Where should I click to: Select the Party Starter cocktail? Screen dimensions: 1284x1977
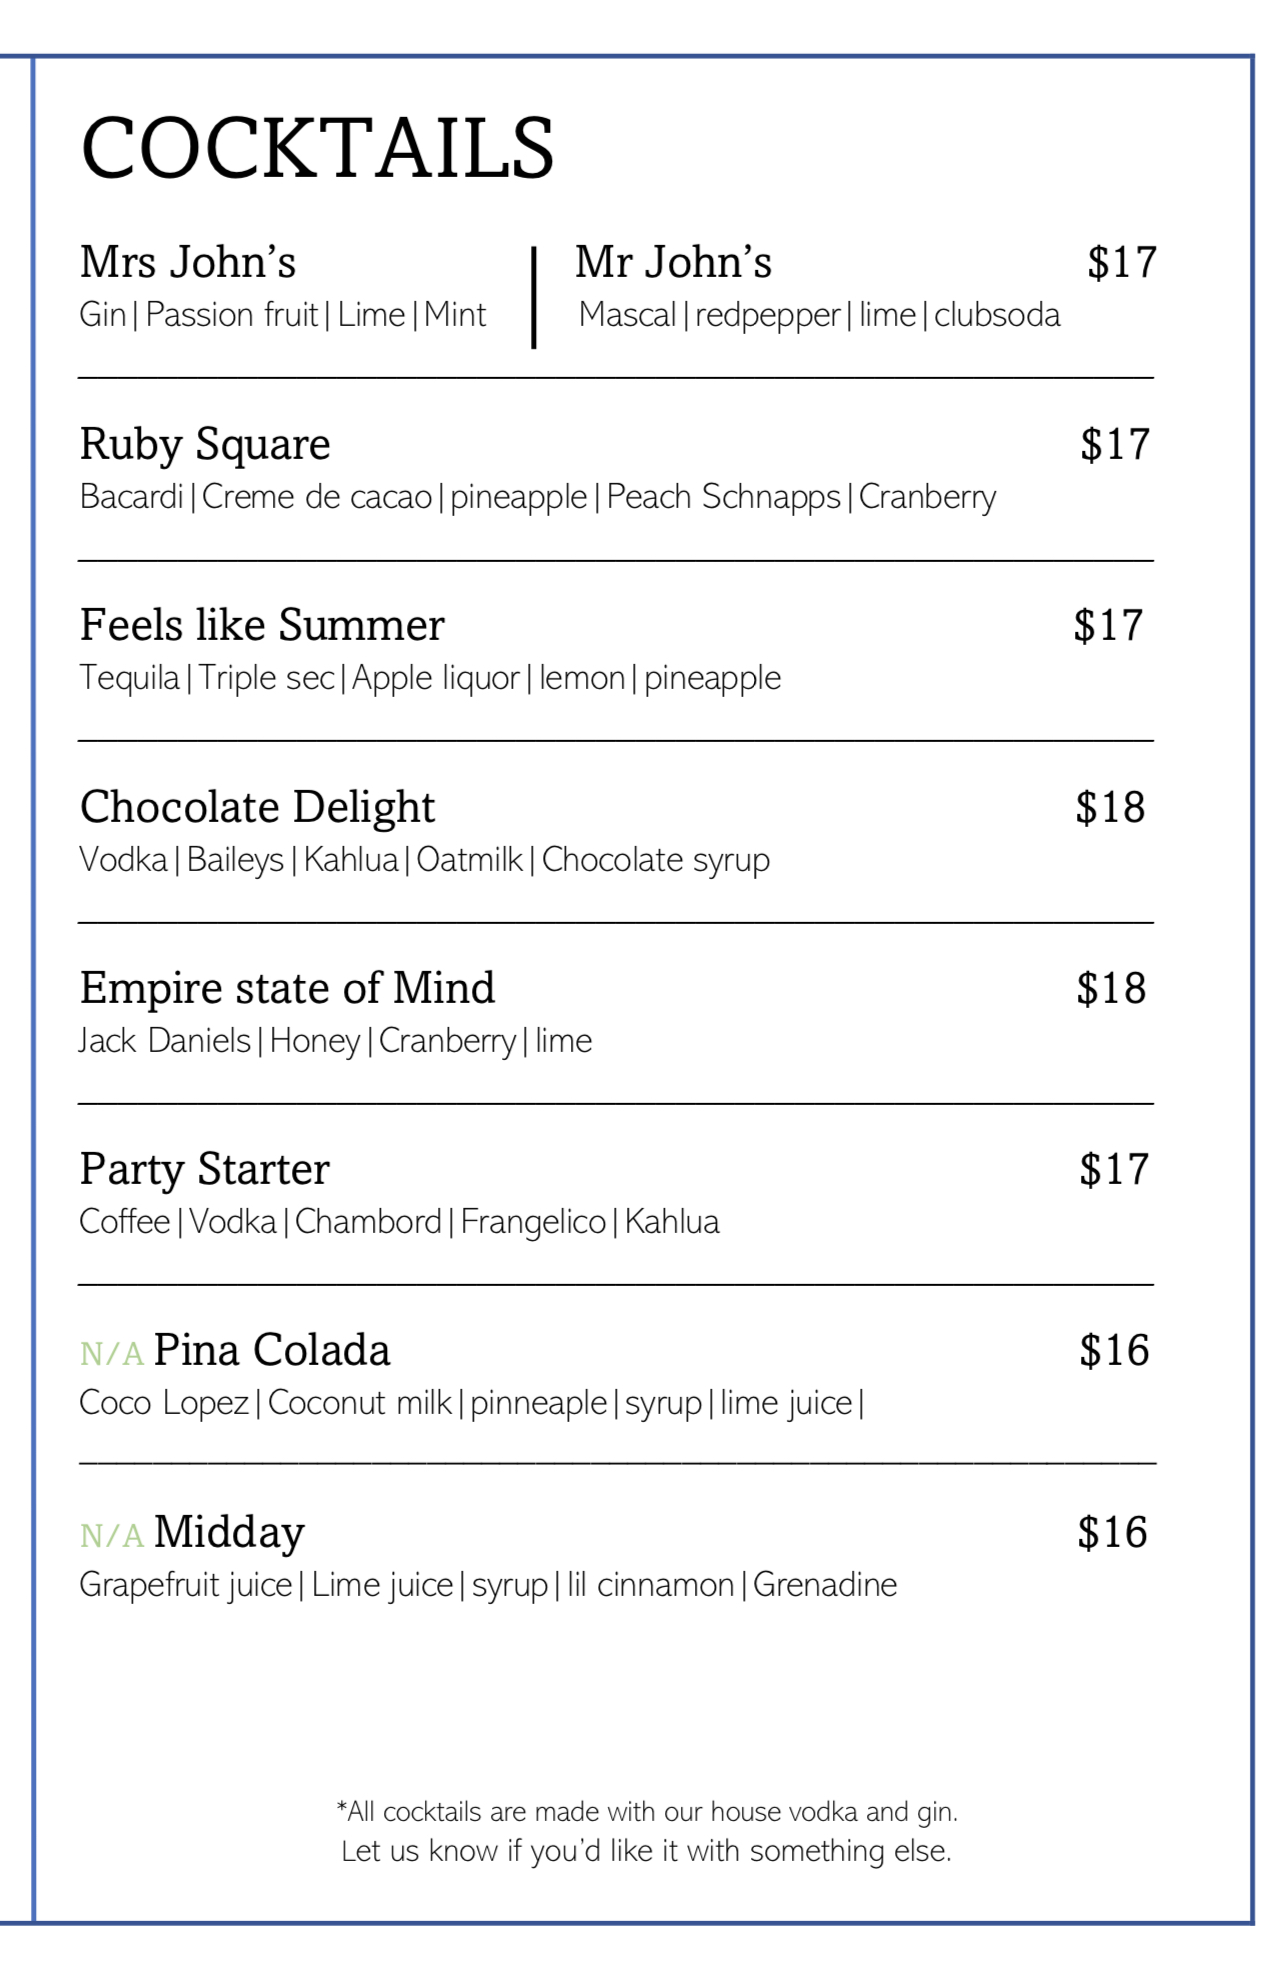[x=205, y=1169]
